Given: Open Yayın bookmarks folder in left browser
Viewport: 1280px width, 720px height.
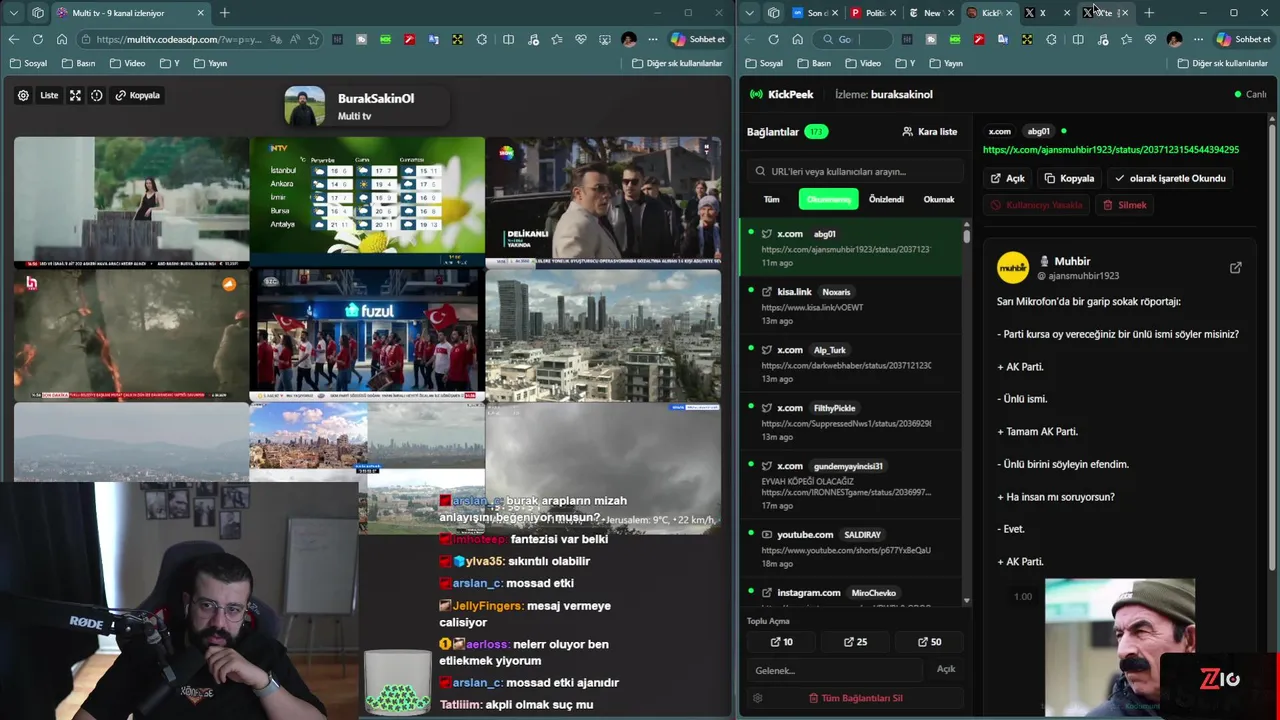Looking at the screenshot, I should [x=209, y=63].
